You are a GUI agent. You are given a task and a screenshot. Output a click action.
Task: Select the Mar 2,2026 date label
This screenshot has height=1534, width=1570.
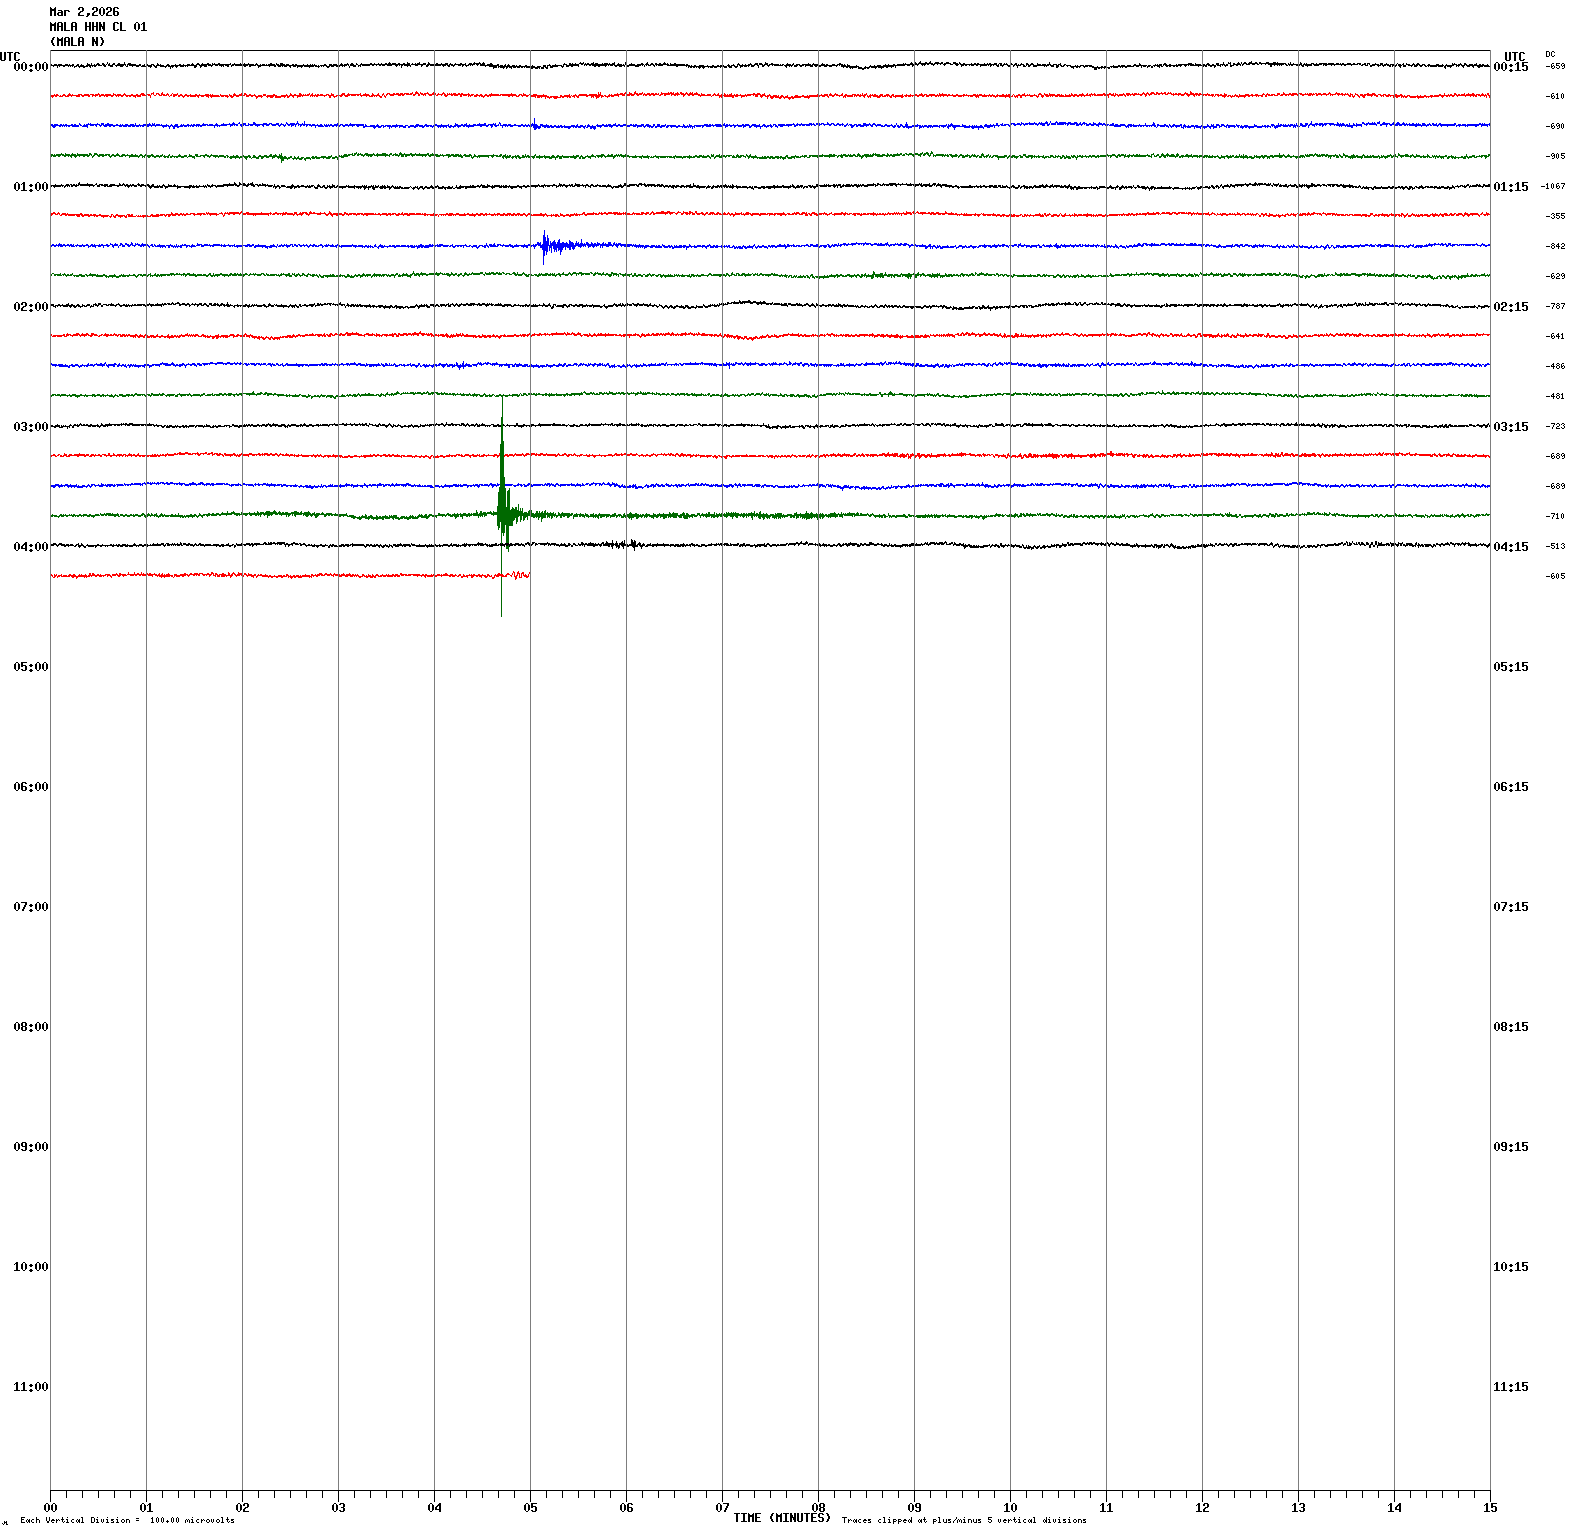pyautogui.click(x=84, y=12)
